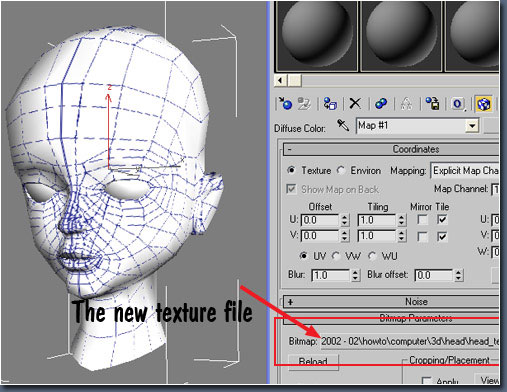Screen dimensions: 507x392
Task: Open the Map #1 name dropdown
Action: coord(472,126)
